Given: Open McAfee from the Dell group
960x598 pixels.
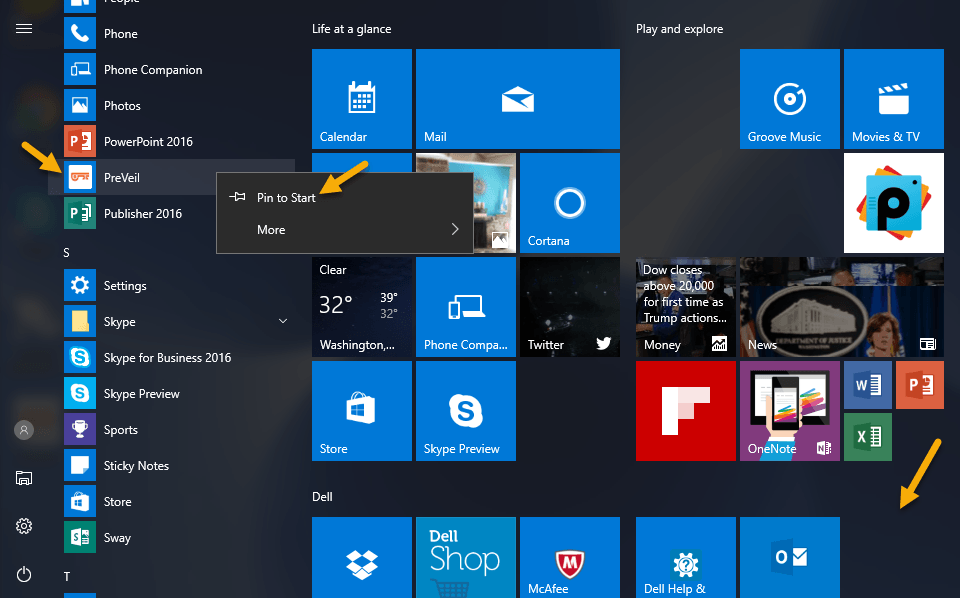Looking at the screenshot, I should point(569,560).
